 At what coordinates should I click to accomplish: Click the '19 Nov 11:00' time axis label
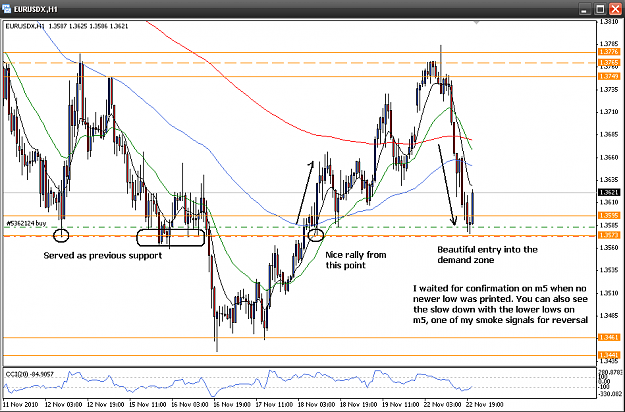[x=401, y=404]
